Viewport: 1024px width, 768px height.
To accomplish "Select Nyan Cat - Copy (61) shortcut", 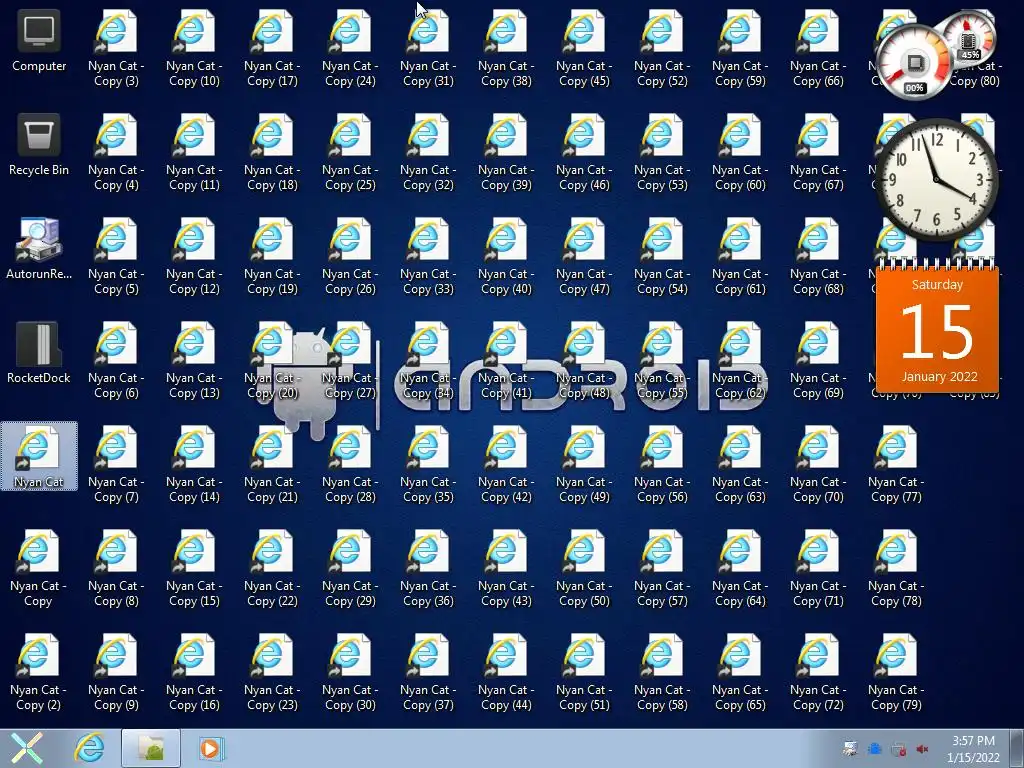I will coord(740,256).
